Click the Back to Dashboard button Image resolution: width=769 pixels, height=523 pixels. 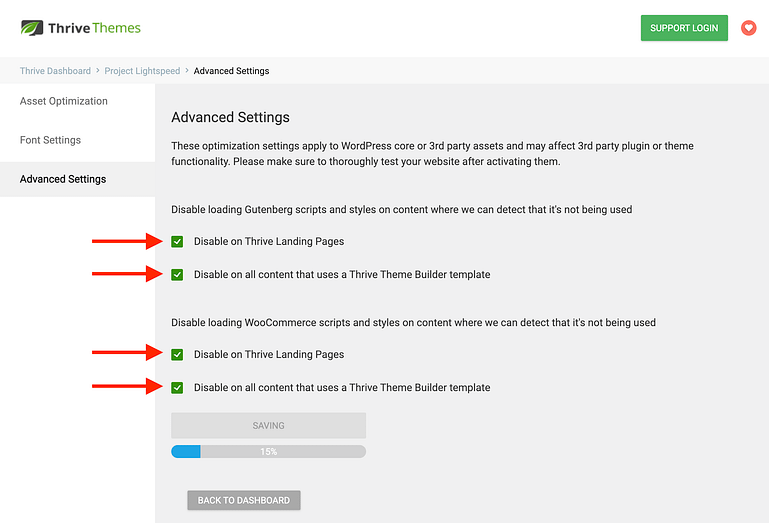tap(244, 500)
